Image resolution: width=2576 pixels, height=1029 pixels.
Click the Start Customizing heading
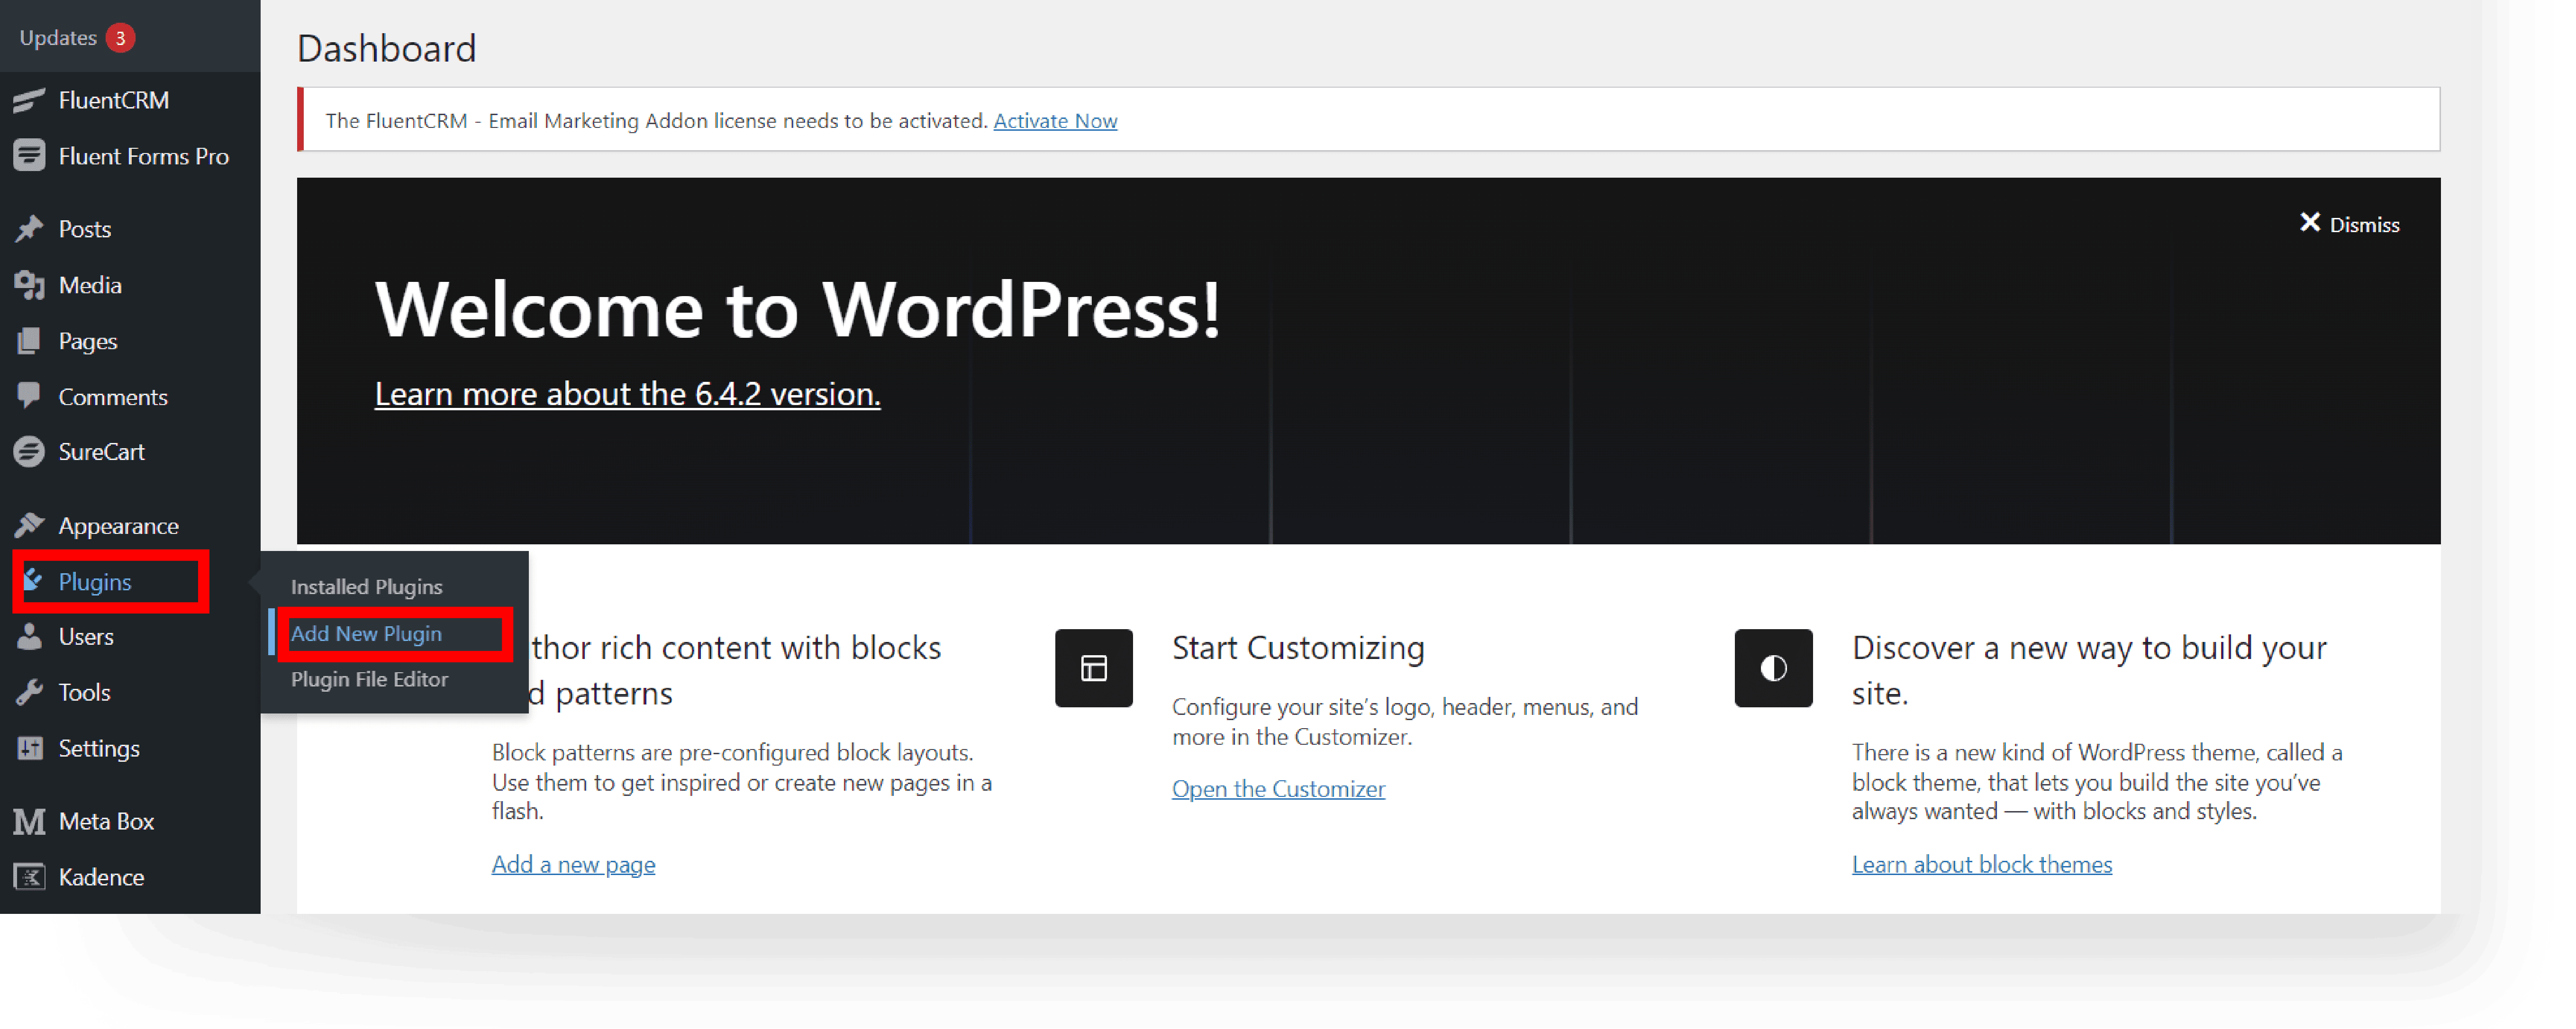pos(1298,648)
